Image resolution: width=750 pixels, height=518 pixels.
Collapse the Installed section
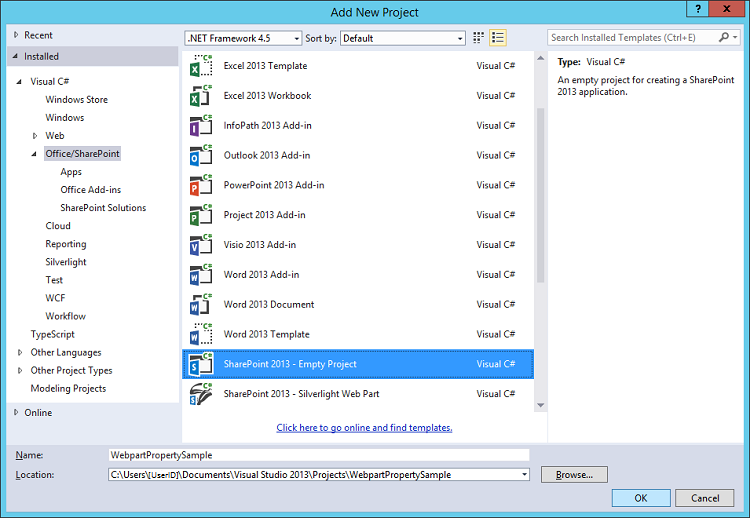16,56
